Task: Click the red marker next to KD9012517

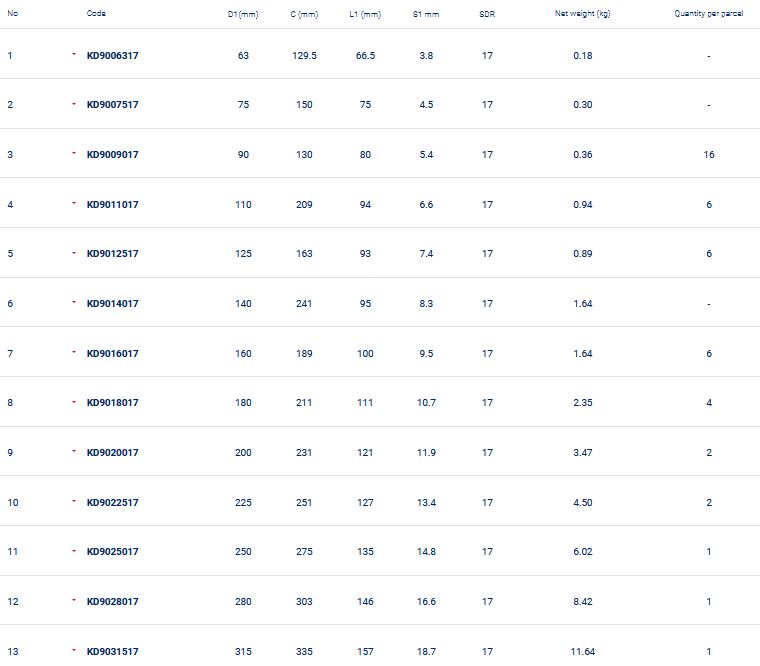Action: click(x=74, y=253)
